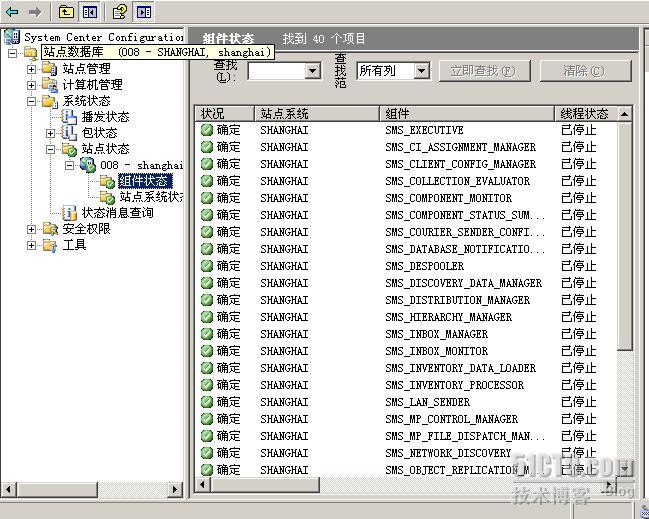Click the list's vertical scrollbar up arrow
This screenshot has width=649, height=519.
pos(625,113)
